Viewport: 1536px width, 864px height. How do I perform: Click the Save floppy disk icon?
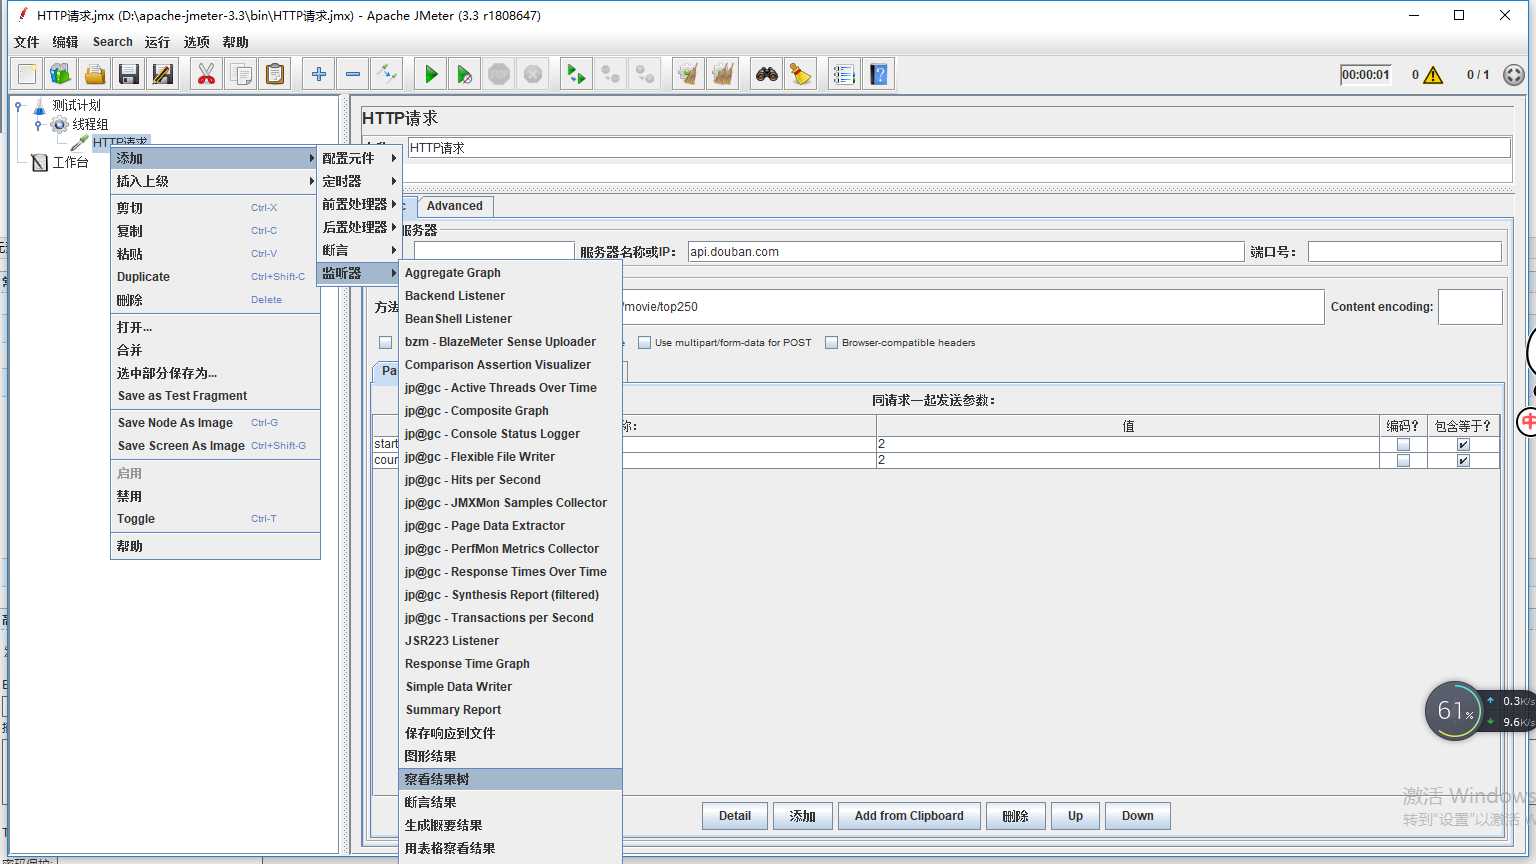coord(129,74)
